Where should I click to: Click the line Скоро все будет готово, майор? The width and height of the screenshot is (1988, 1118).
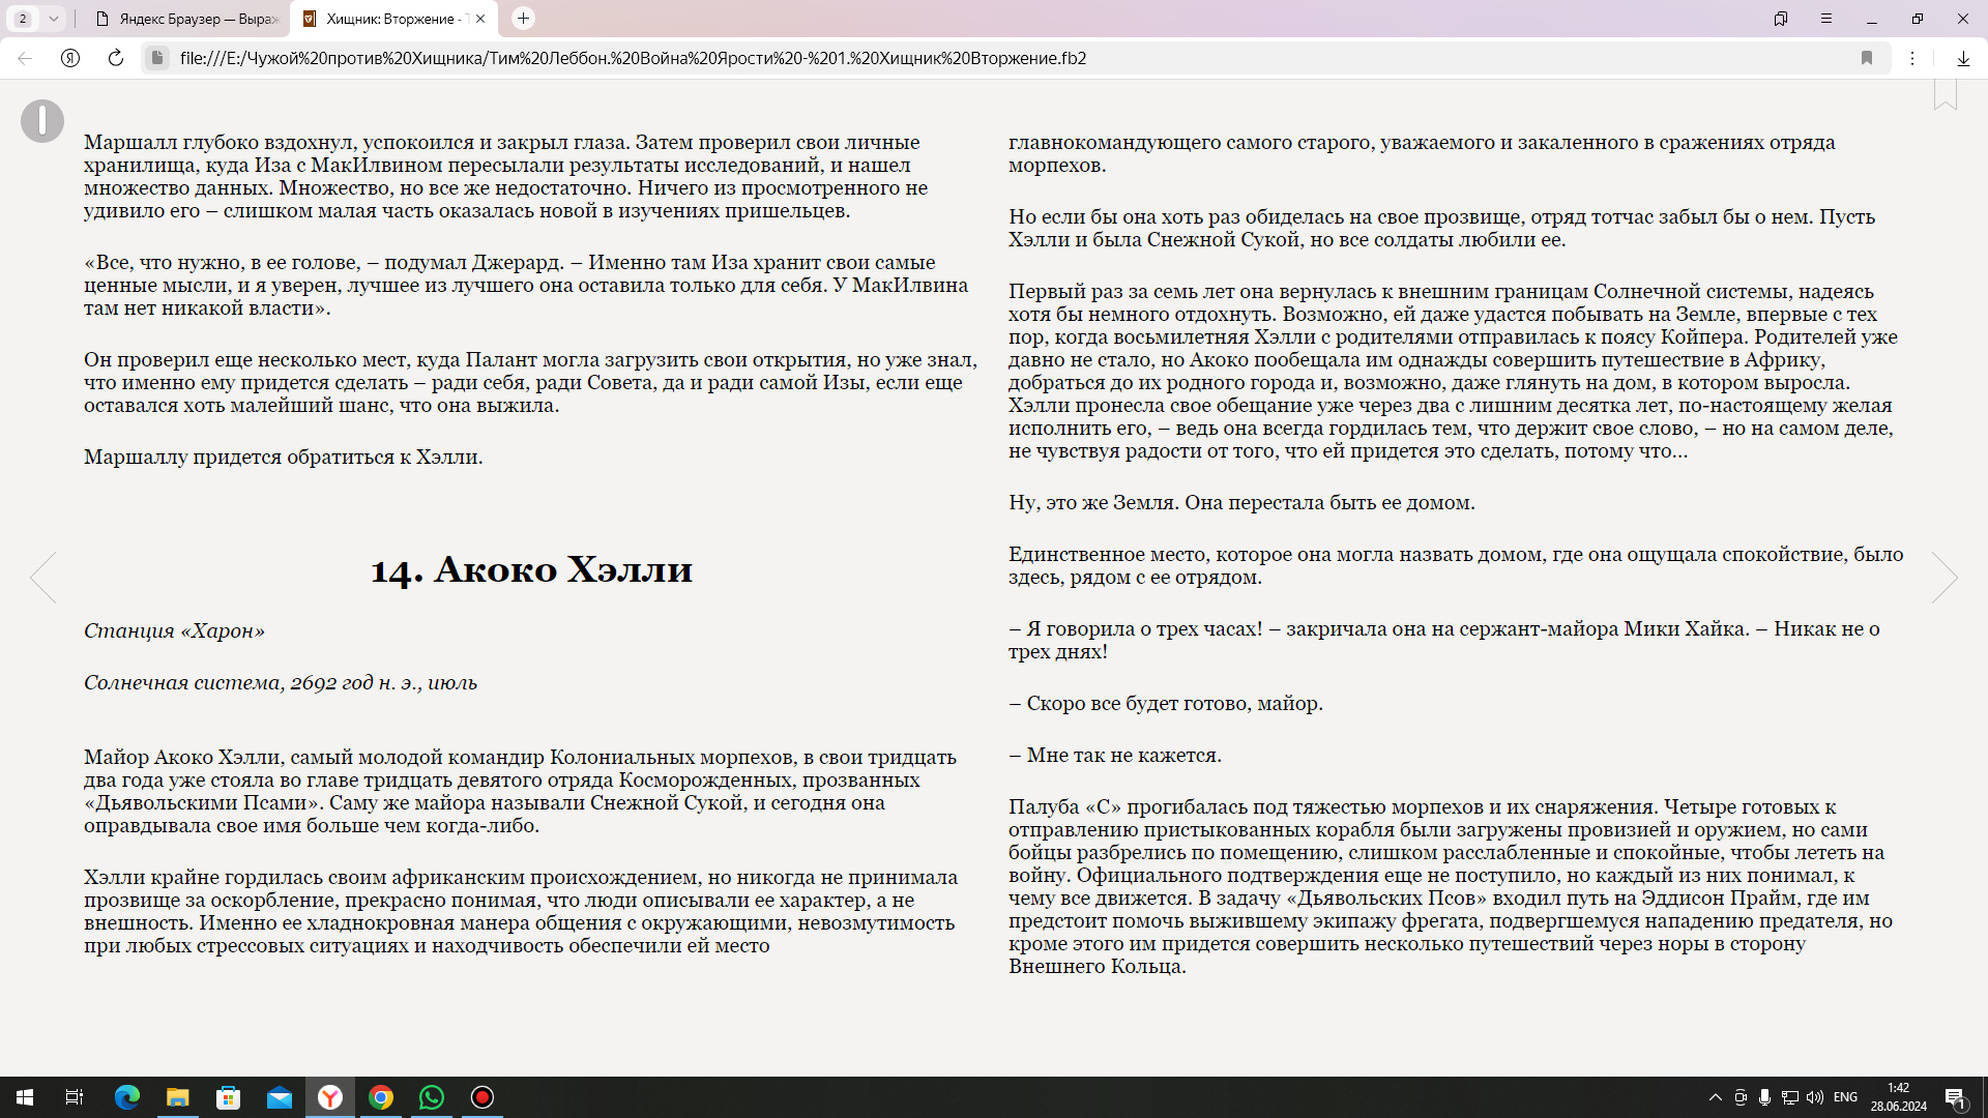(x=1165, y=704)
